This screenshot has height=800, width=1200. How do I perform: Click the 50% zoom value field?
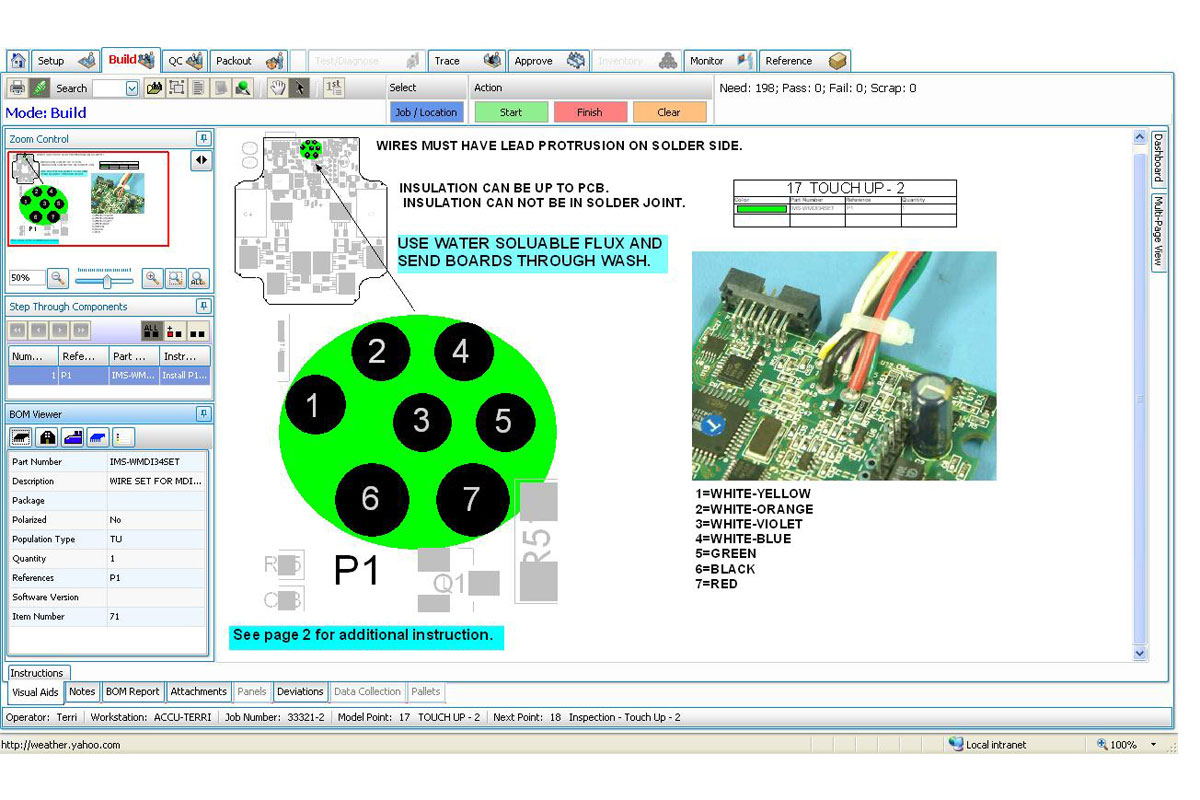(26, 278)
